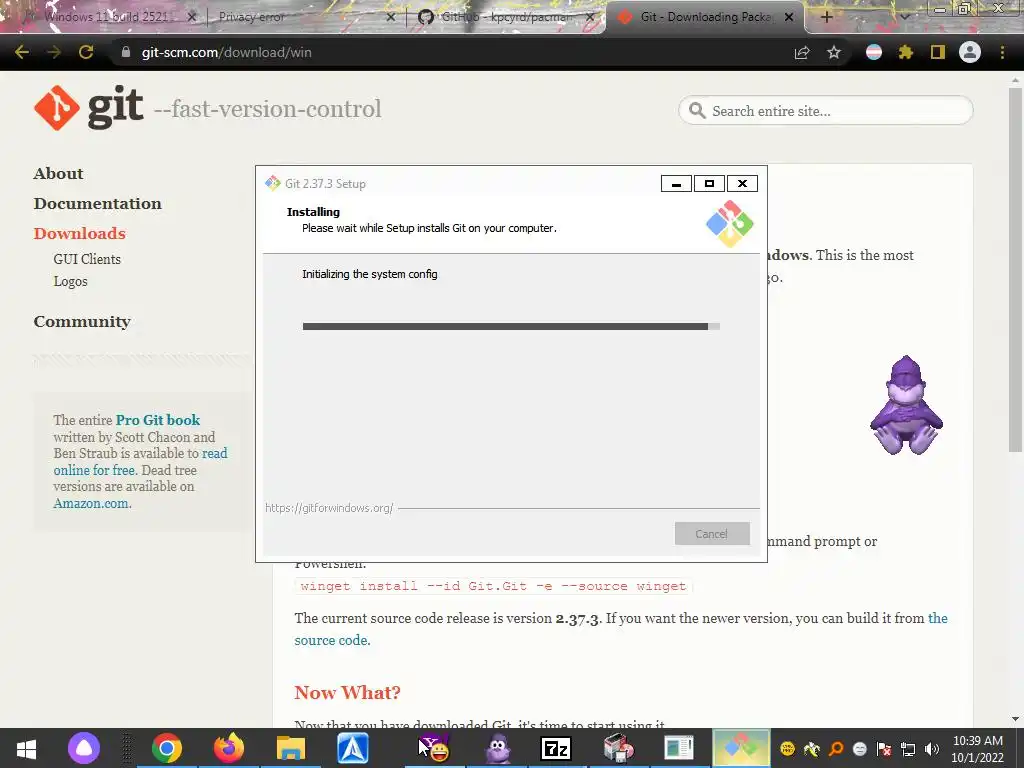
Task: Open the Chrome three-dot menu
Action: [1002, 52]
